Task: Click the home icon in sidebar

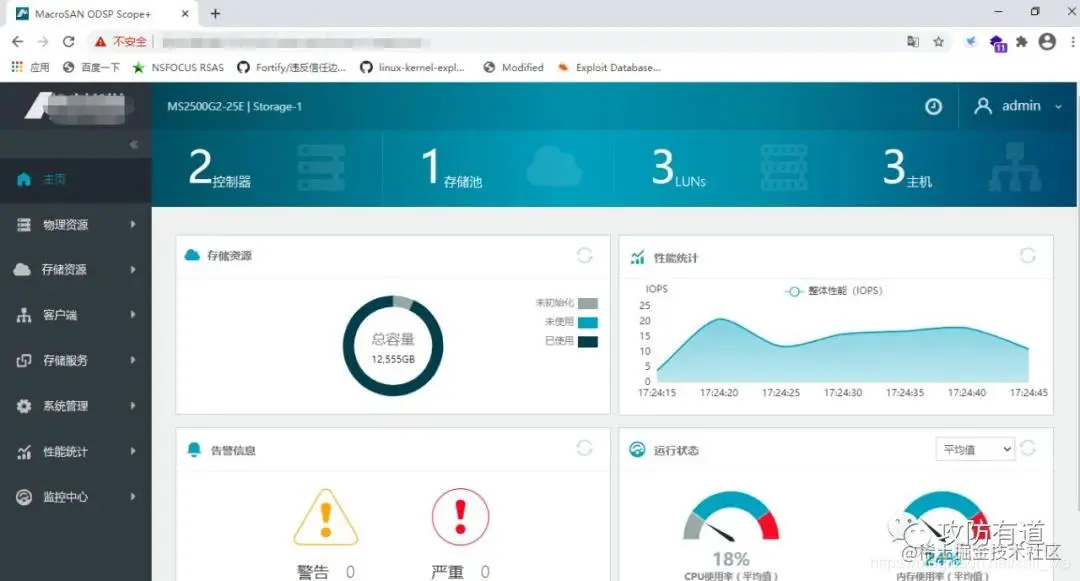Action: 24,180
